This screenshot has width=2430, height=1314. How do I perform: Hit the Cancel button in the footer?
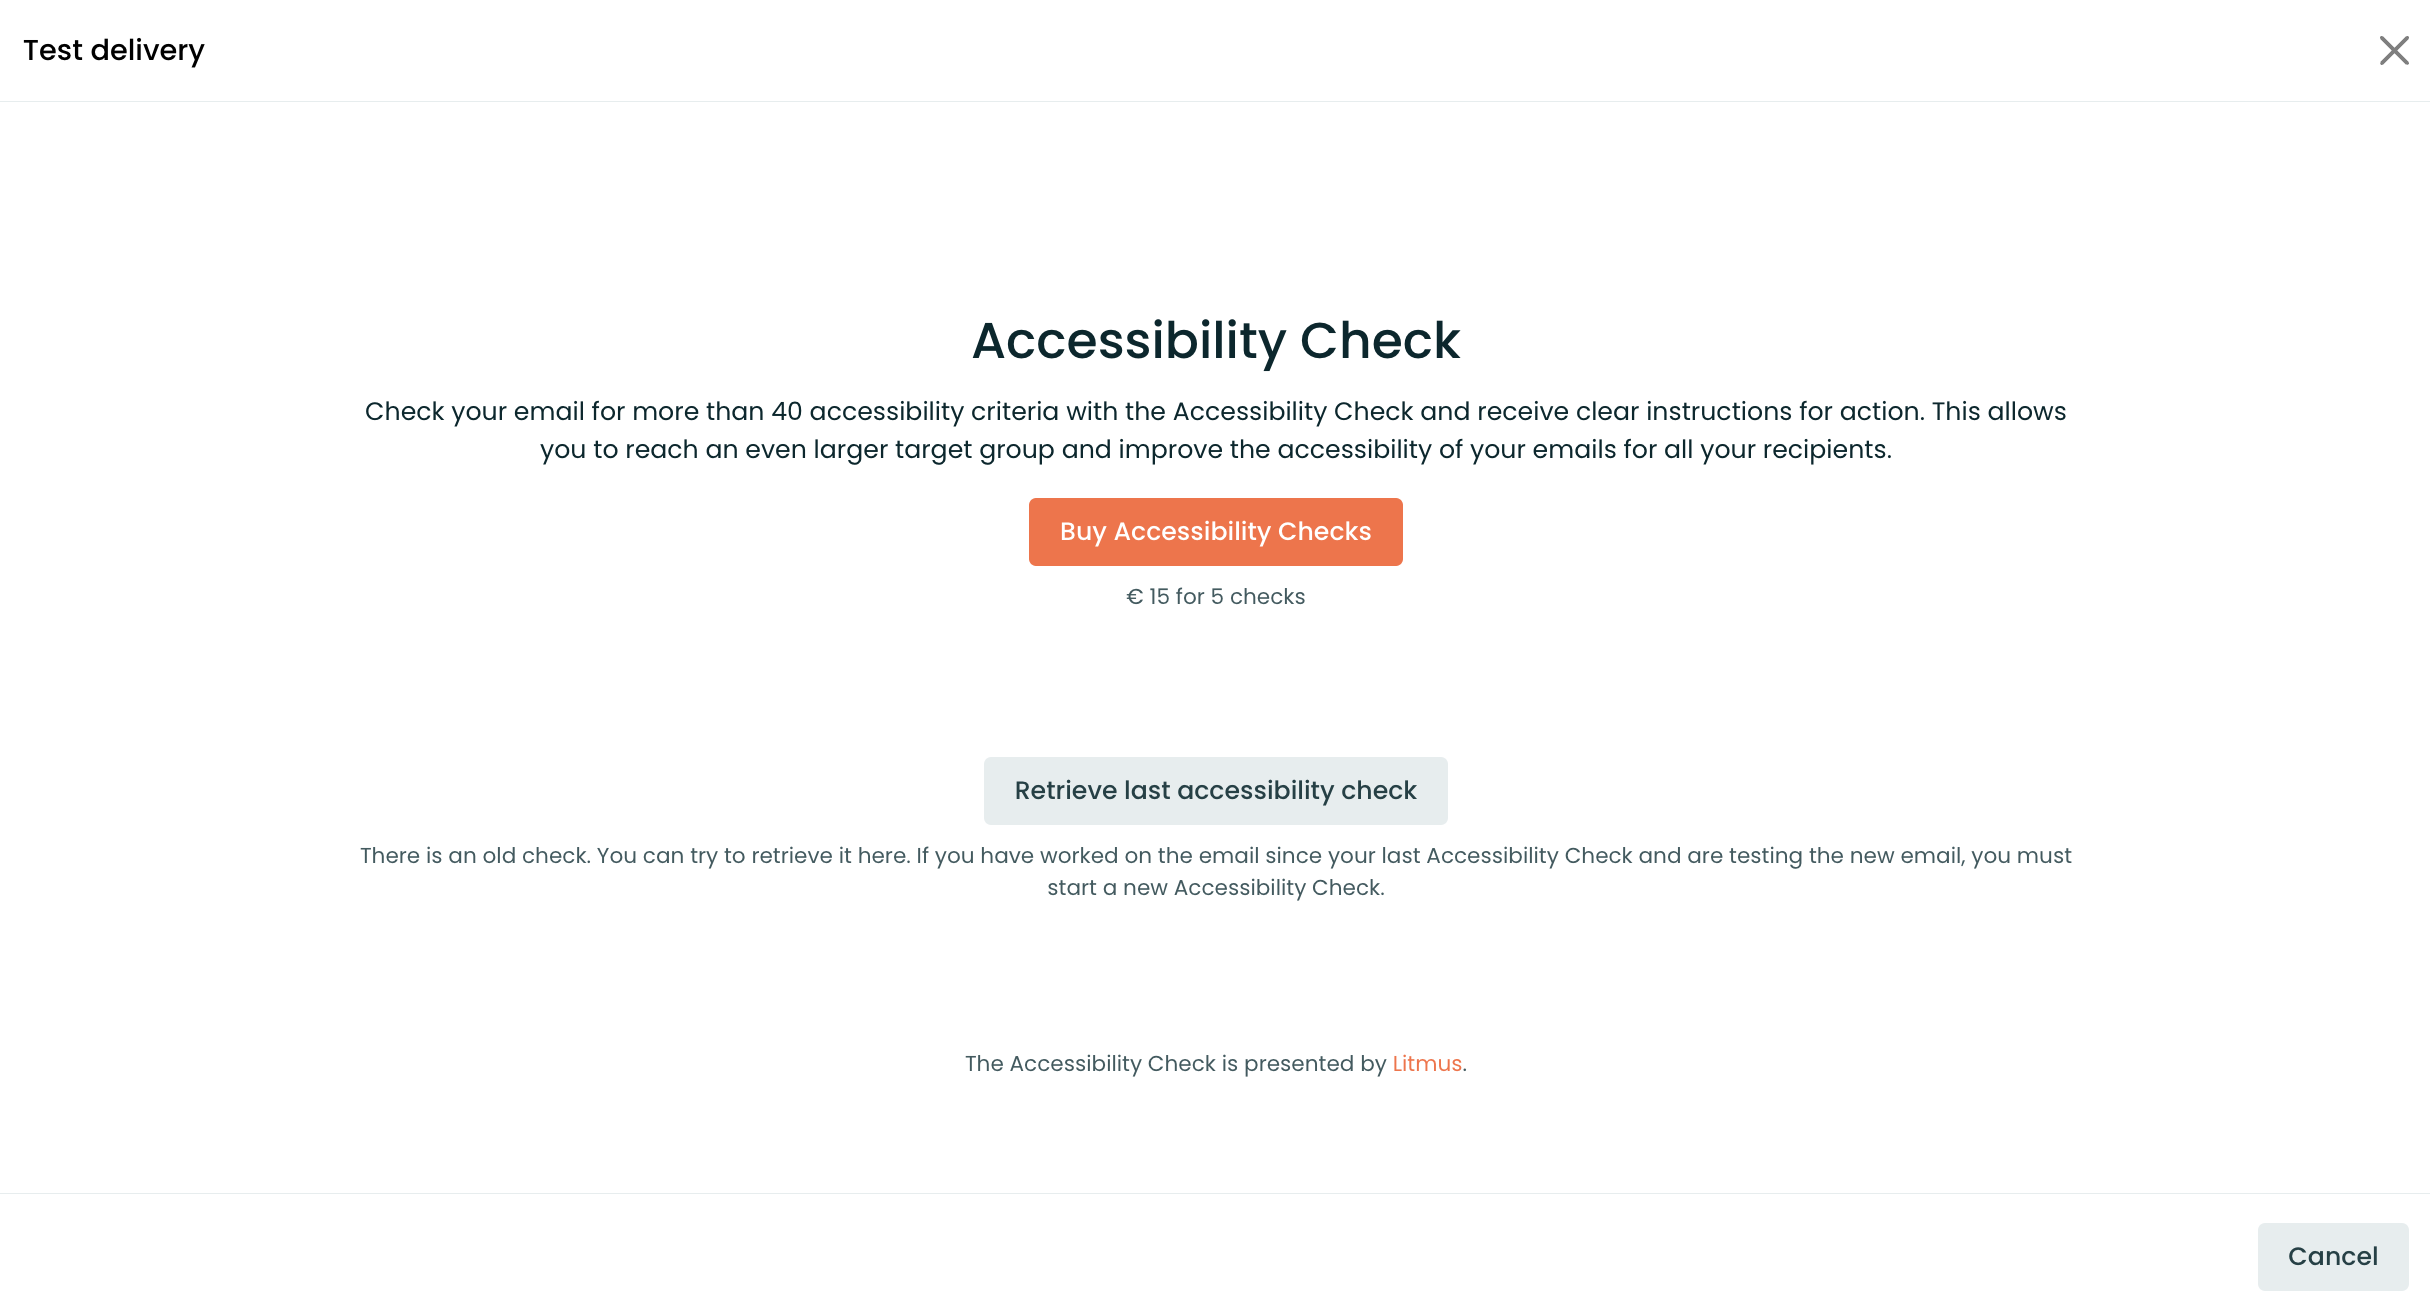[x=2333, y=1257]
